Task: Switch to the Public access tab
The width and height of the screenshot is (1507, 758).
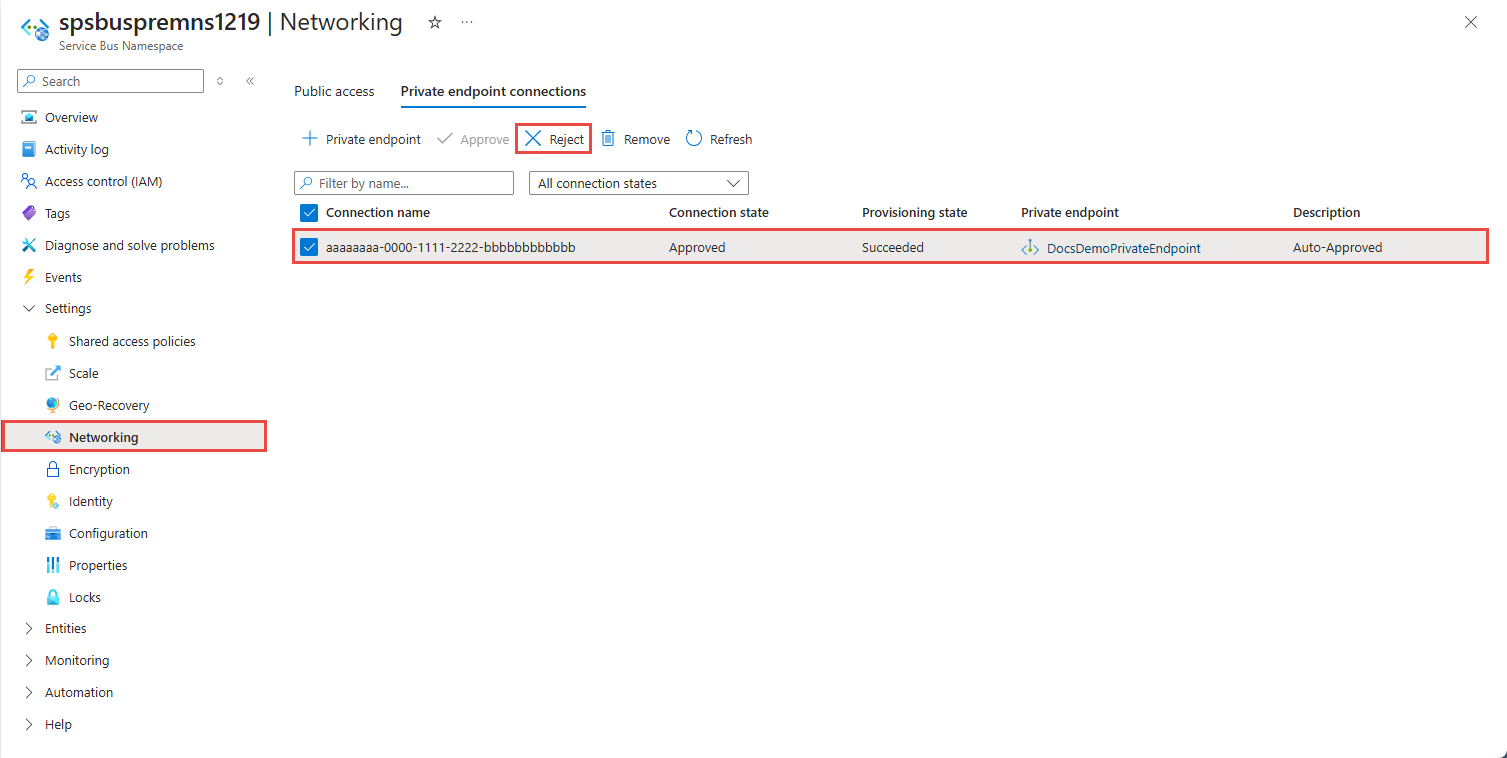Action: coord(334,91)
